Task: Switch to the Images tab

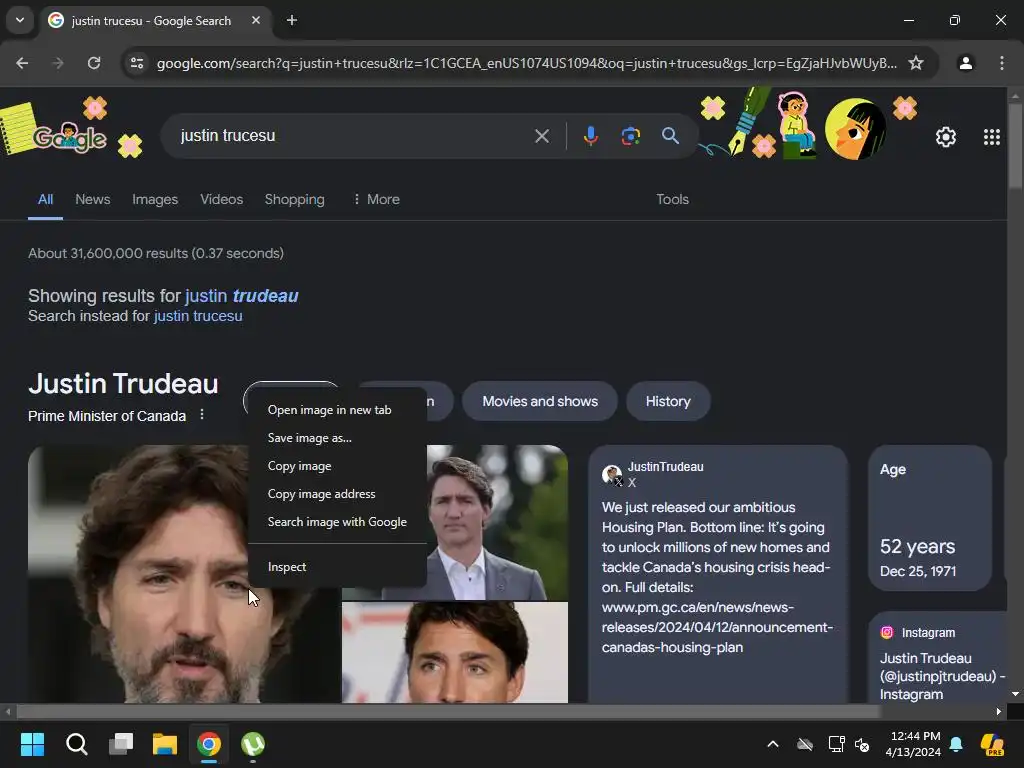Action: pos(155,199)
